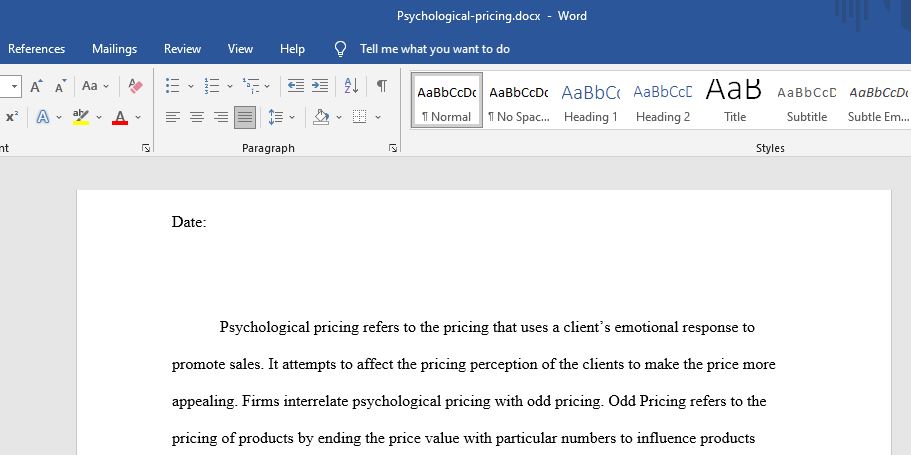This screenshot has width=911, height=455.
Task: Click the Sort A to Z icon
Action: pos(351,86)
